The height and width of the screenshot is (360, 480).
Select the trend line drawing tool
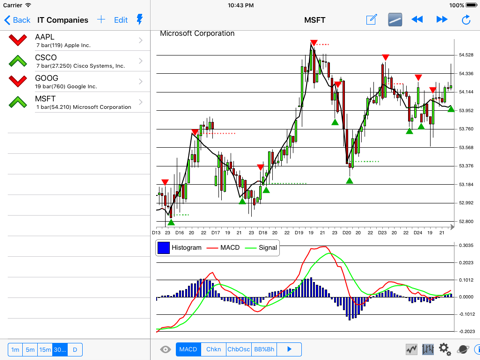(395, 20)
